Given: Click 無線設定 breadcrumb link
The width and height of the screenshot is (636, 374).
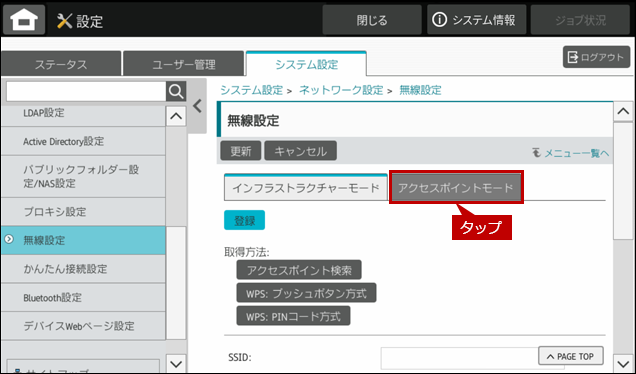Looking at the screenshot, I should (420, 90).
